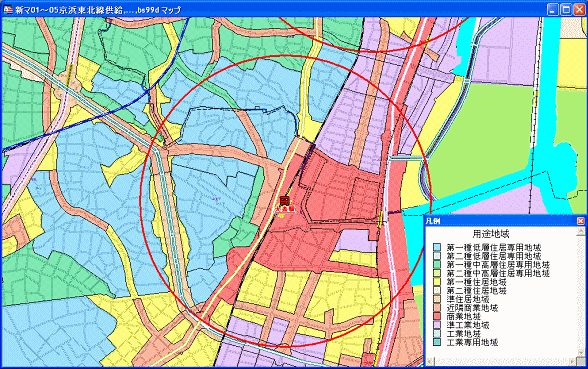Click the legend scrollbar up arrow

click(580, 231)
